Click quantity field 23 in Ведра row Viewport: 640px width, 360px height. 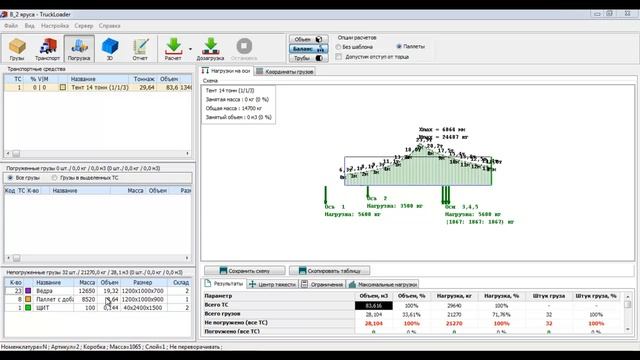click(x=14, y=291)
